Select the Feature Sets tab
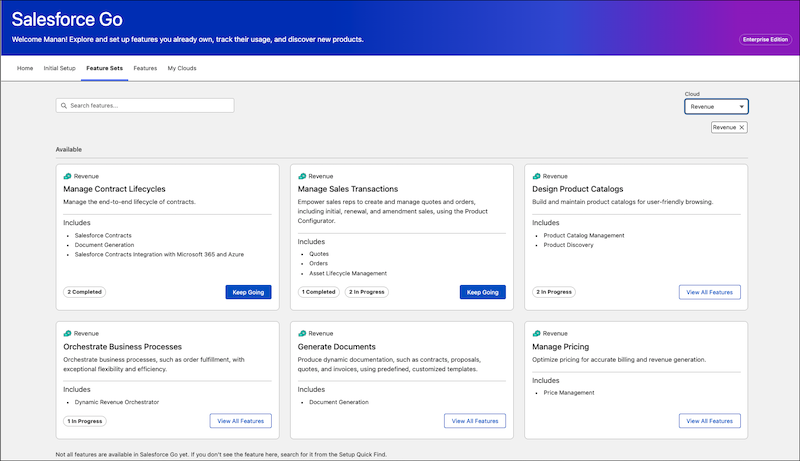Viewport: 800px width, 461px height. pos(105,68)
